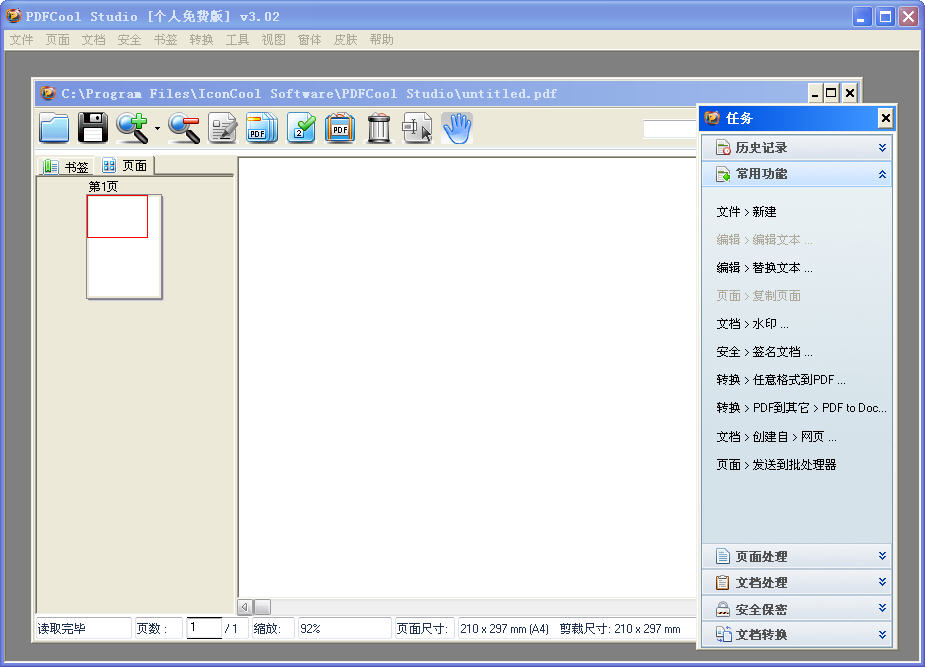Click the PDFCool Studio application icon
This screenshot has height=667, width=925.
click(x=13, y=16)
